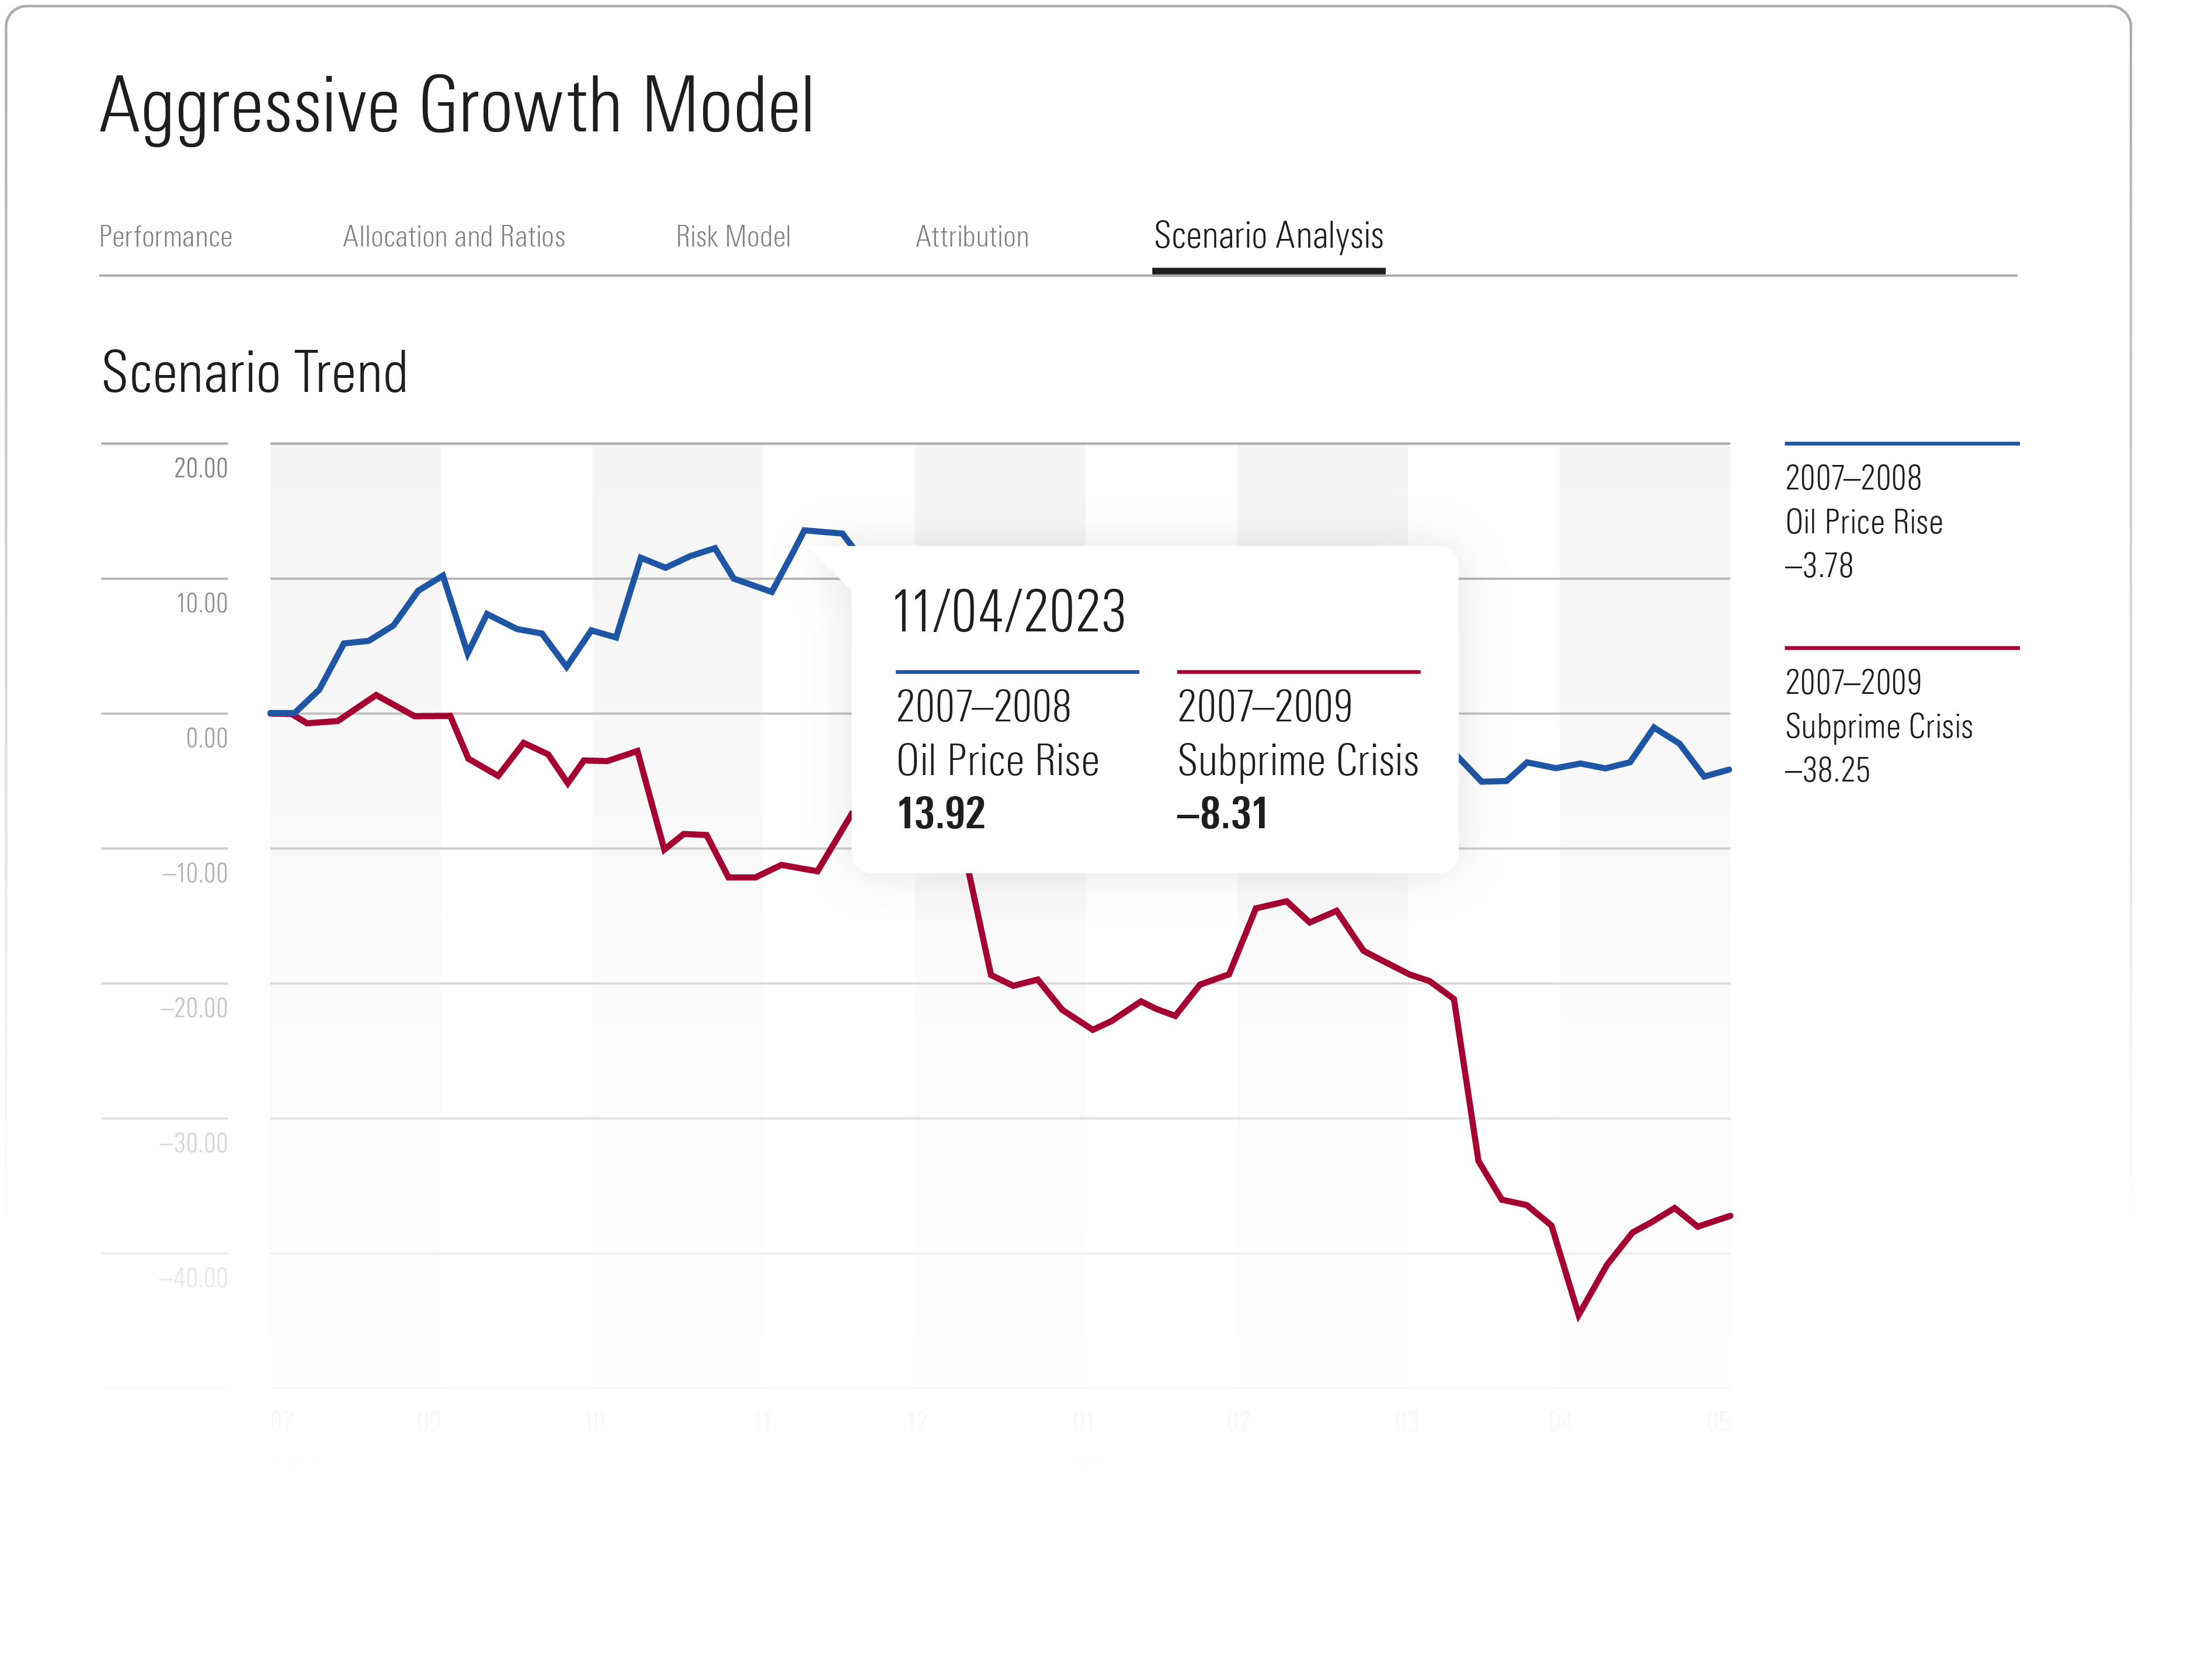Click the tooltip date 11/04/2023
Image resolution: width=2212 pixels, height=1660 pixels.
pyautogui.click(x=1008, y=611)
